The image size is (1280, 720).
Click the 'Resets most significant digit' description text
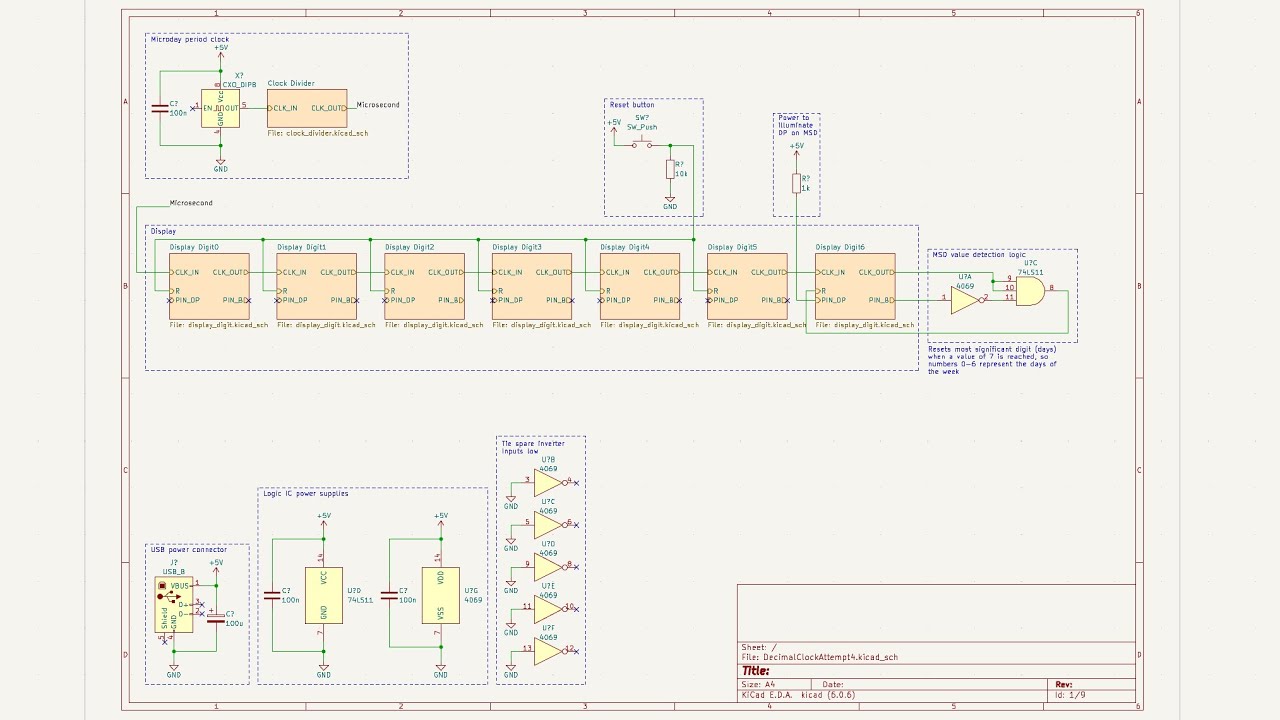click(x=992, y=360)
